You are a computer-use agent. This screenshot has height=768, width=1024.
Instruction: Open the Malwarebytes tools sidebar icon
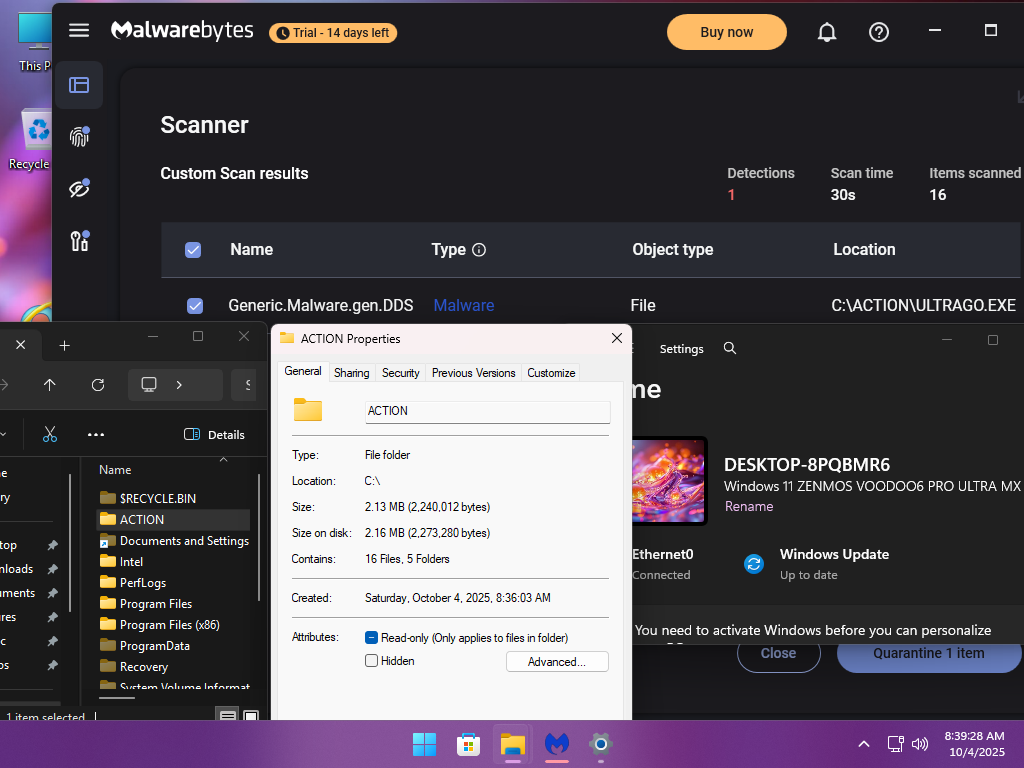(79, 241)
